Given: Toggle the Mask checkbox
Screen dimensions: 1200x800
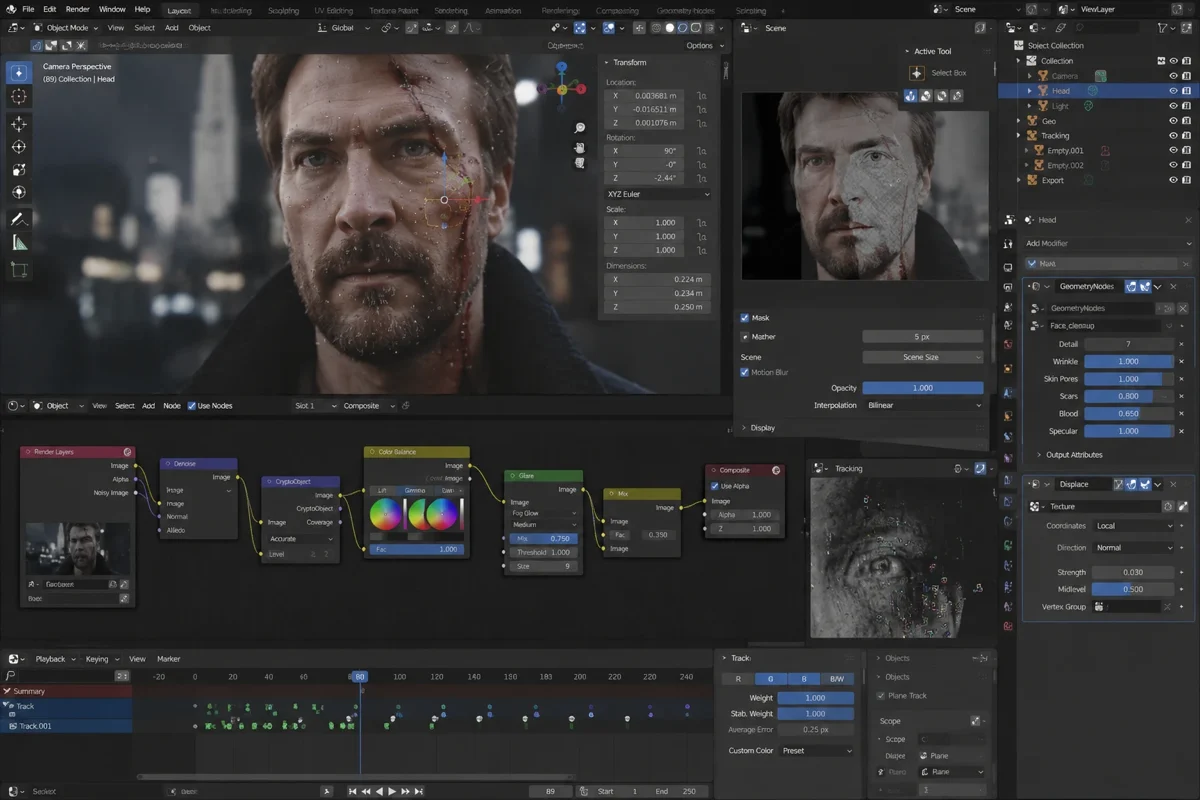Looking at the screenshot, I should tap(745, 318).
